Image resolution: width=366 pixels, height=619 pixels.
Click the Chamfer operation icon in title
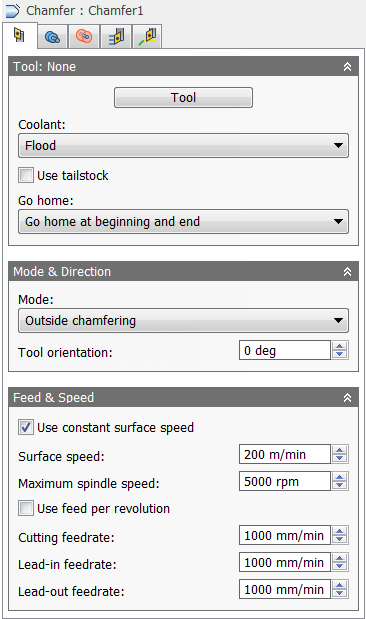tap(12, 11)
